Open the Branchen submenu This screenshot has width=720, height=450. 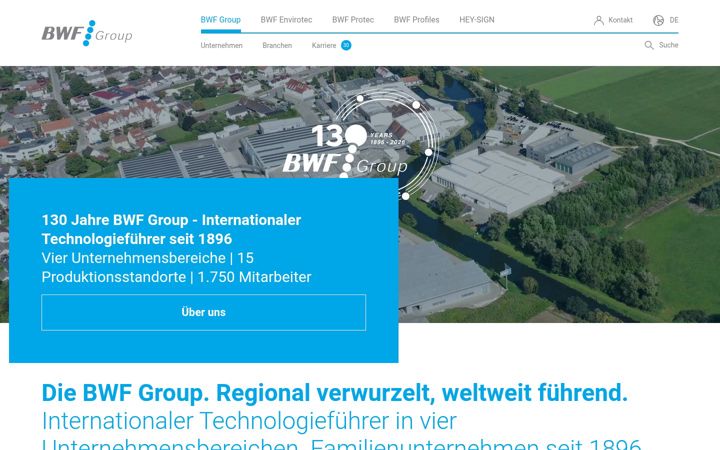[277, 45]
